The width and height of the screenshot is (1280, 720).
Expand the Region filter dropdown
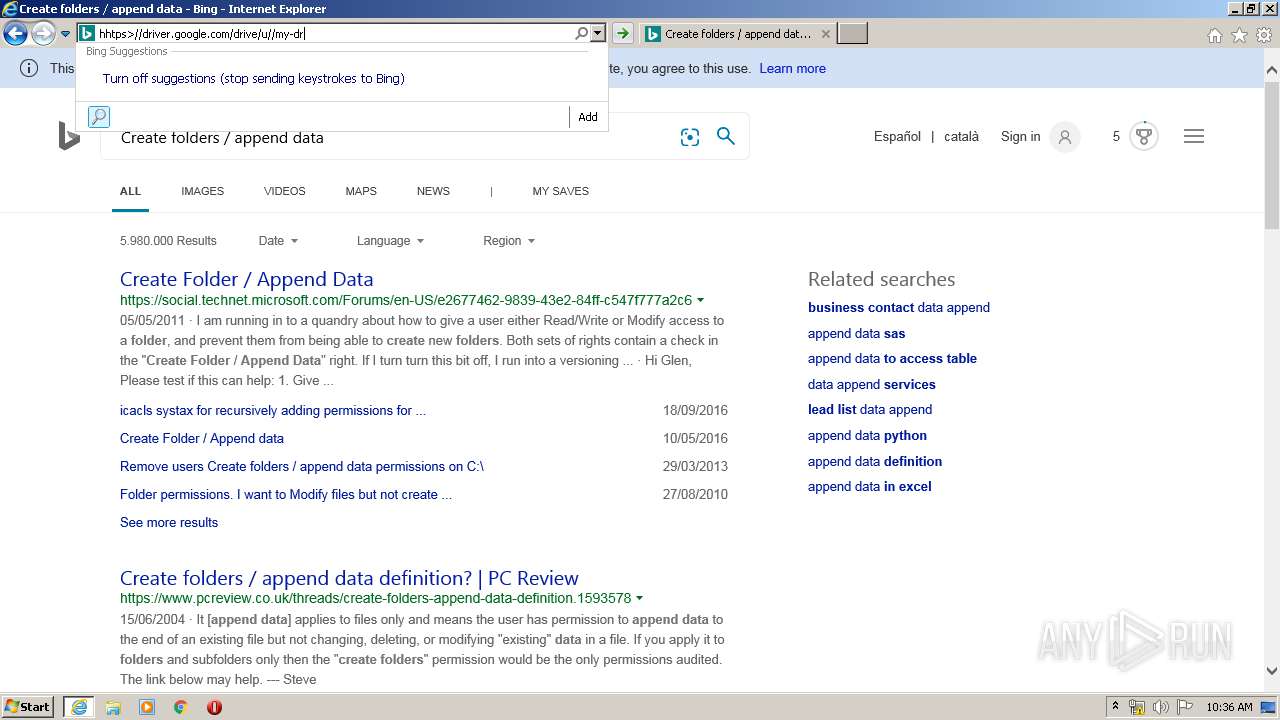tap(509, 241)
